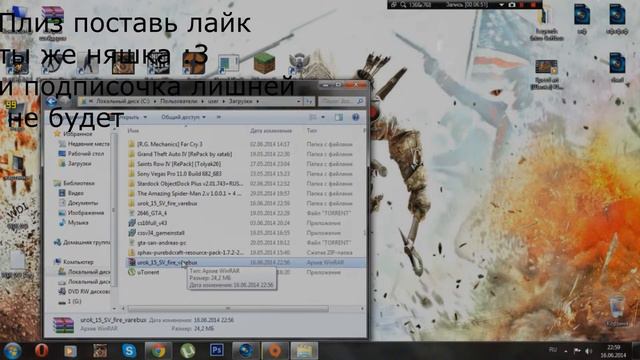The width and height of the screenshot is (640, 360).
Task: Click the horizontal scrollbar in the file list
Action: click(228, 309)
